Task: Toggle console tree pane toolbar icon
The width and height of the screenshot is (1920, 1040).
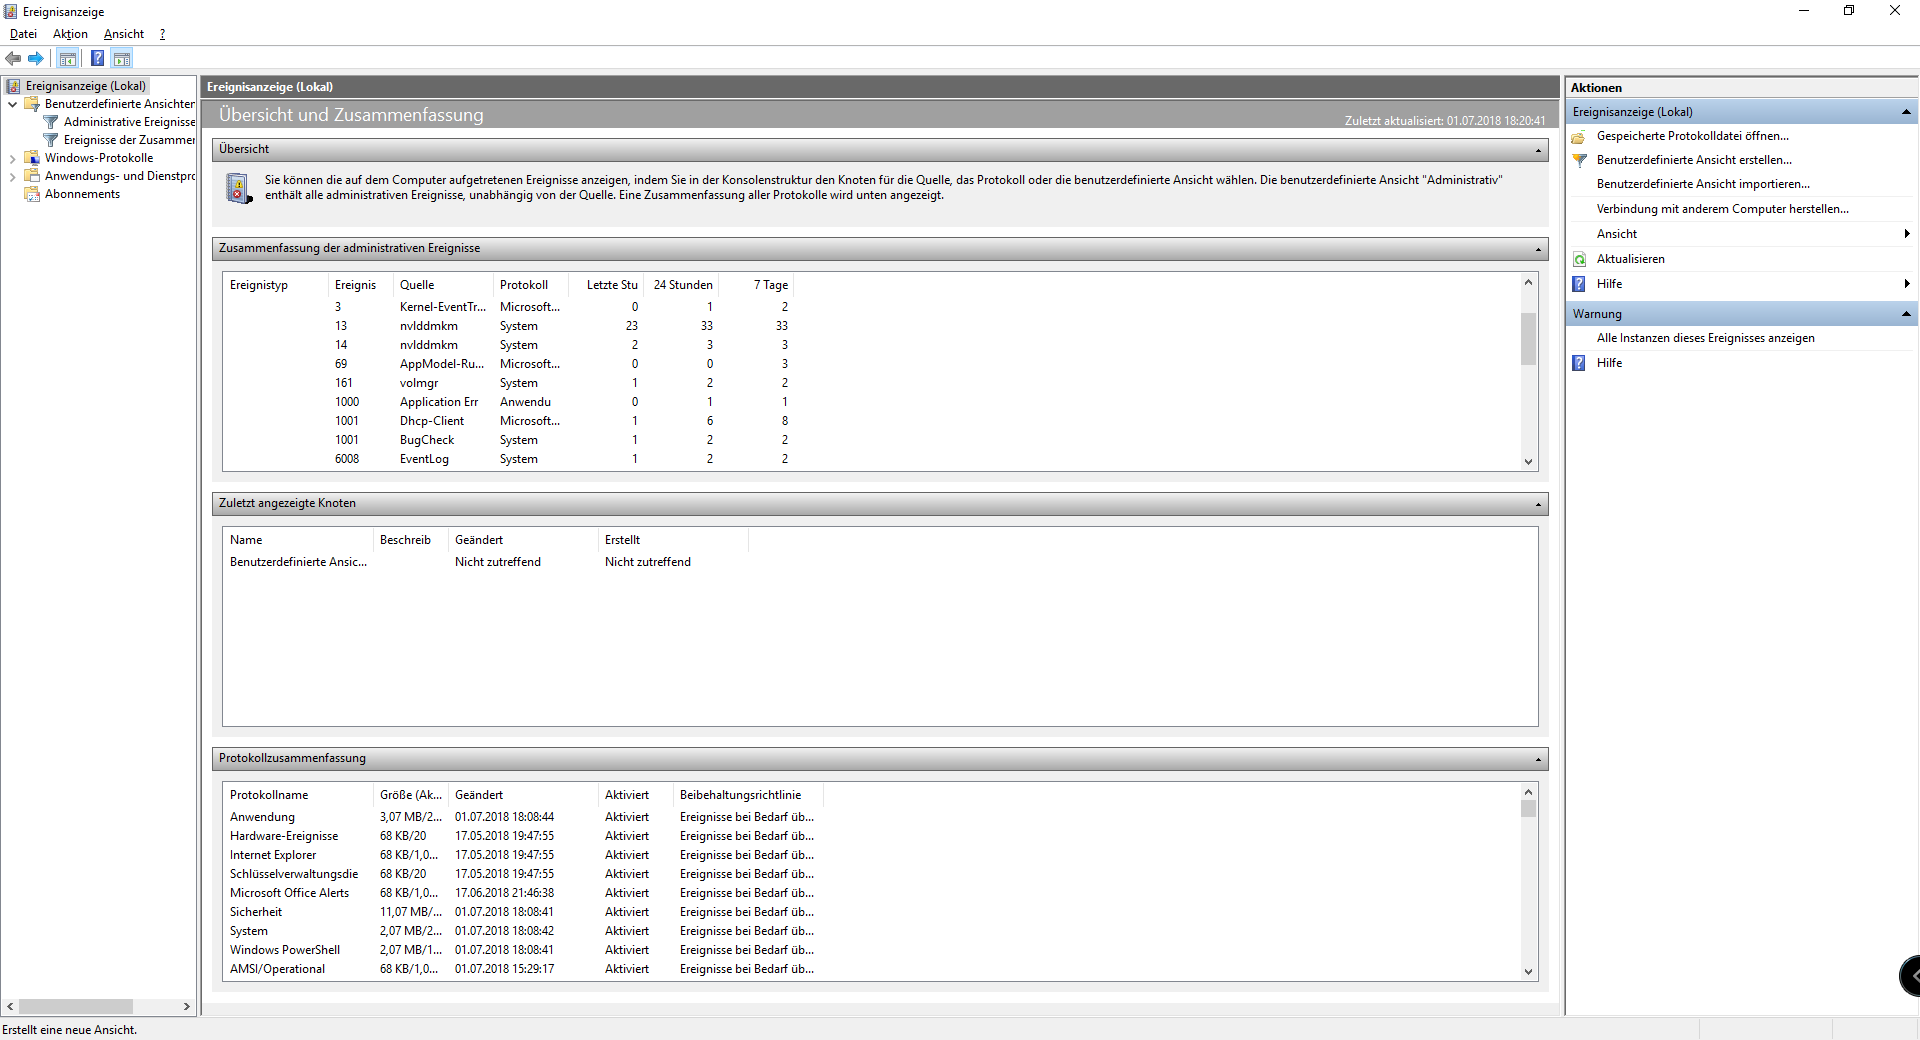Action: click(x=68, y=58)
